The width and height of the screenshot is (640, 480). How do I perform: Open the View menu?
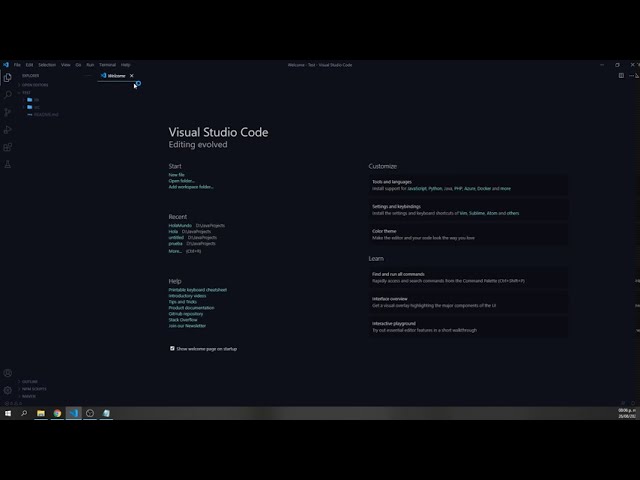point(66,64)
